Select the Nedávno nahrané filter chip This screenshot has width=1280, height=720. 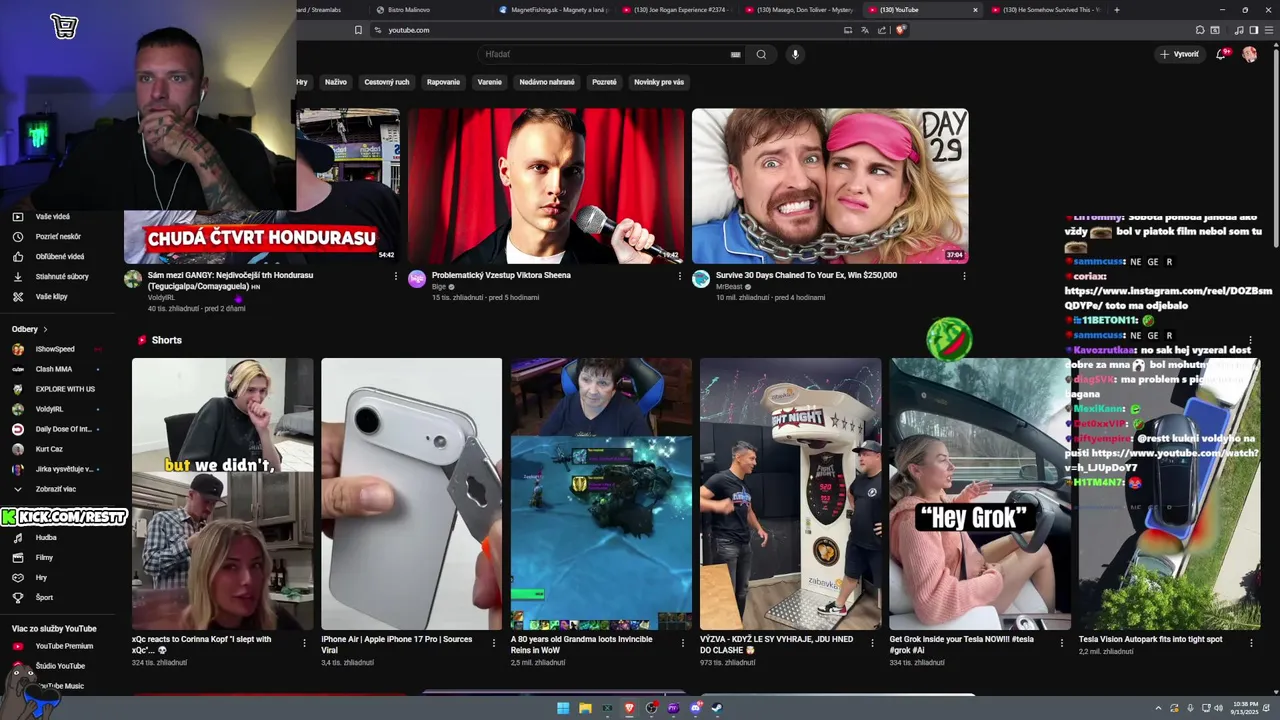[547, 82]
